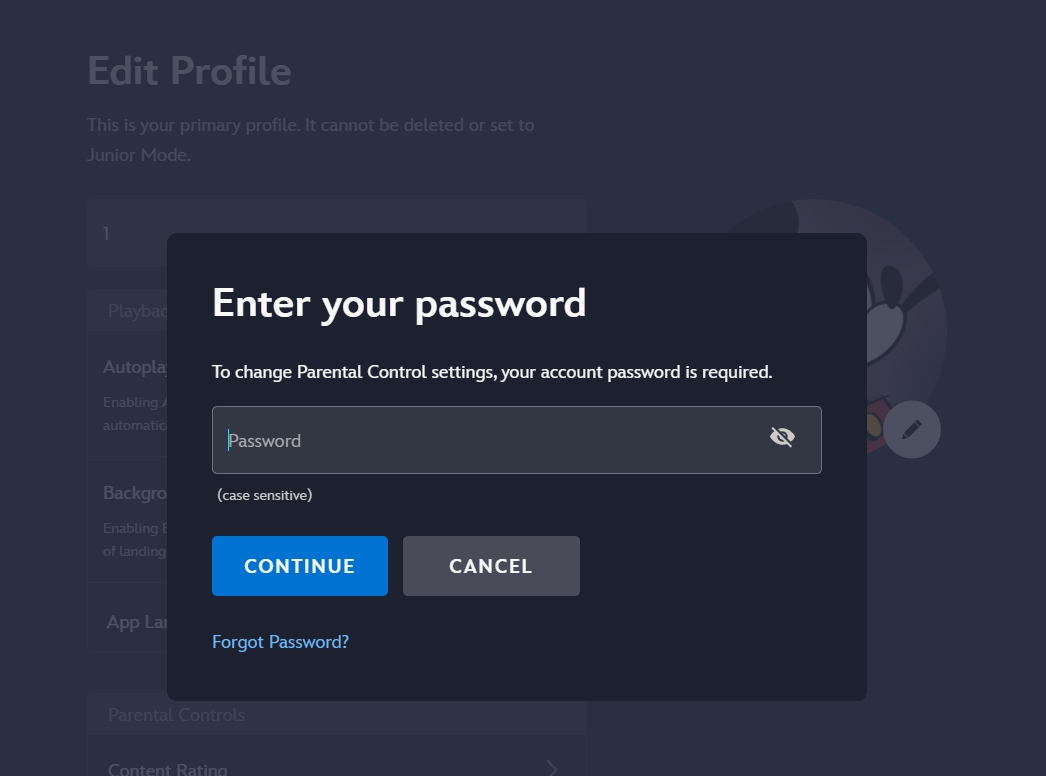Image resolution: width=1046 pixels, height=776 pixels.
Task: Click the Enter your password dialog title
Action: click(399, 304)
